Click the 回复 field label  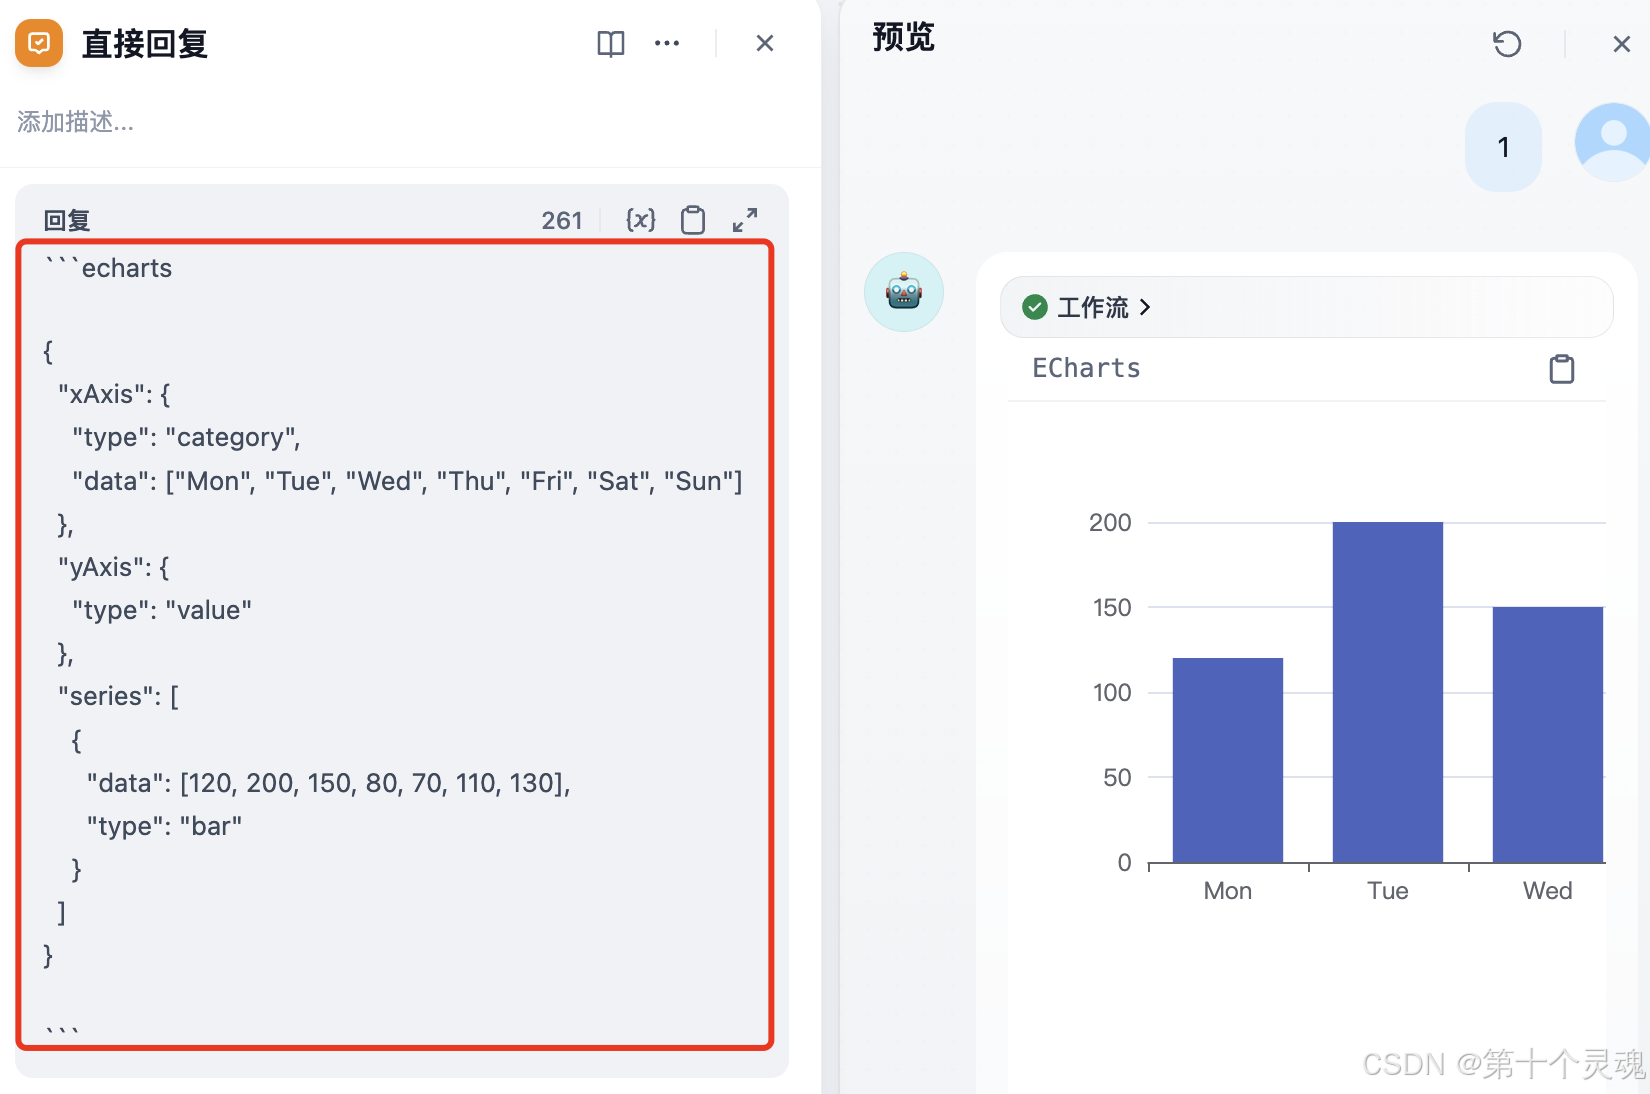(x=67, y=220)
